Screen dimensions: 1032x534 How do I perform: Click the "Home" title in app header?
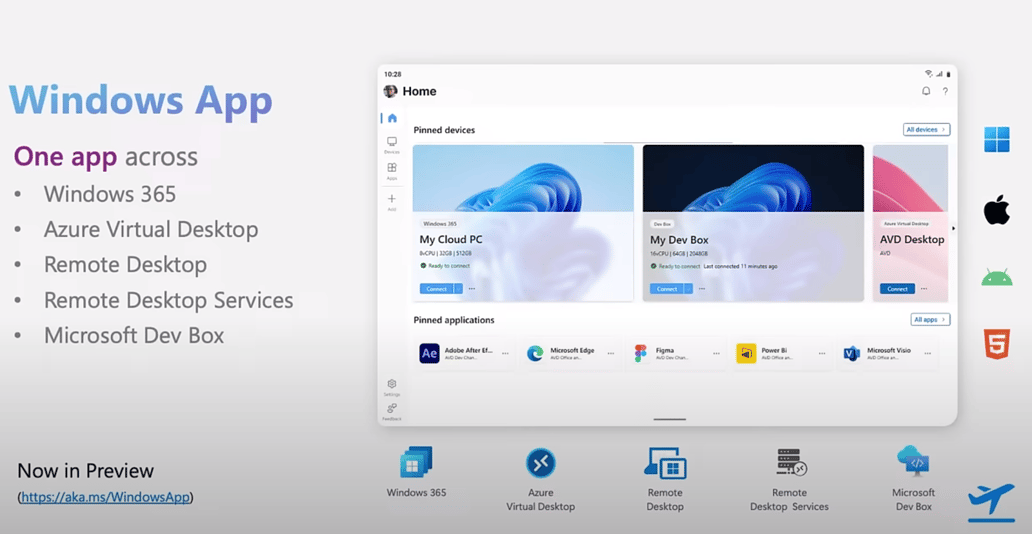[x=419, y=92]
